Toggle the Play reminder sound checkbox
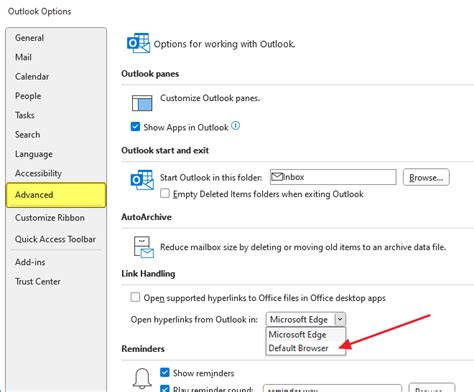 165,389
